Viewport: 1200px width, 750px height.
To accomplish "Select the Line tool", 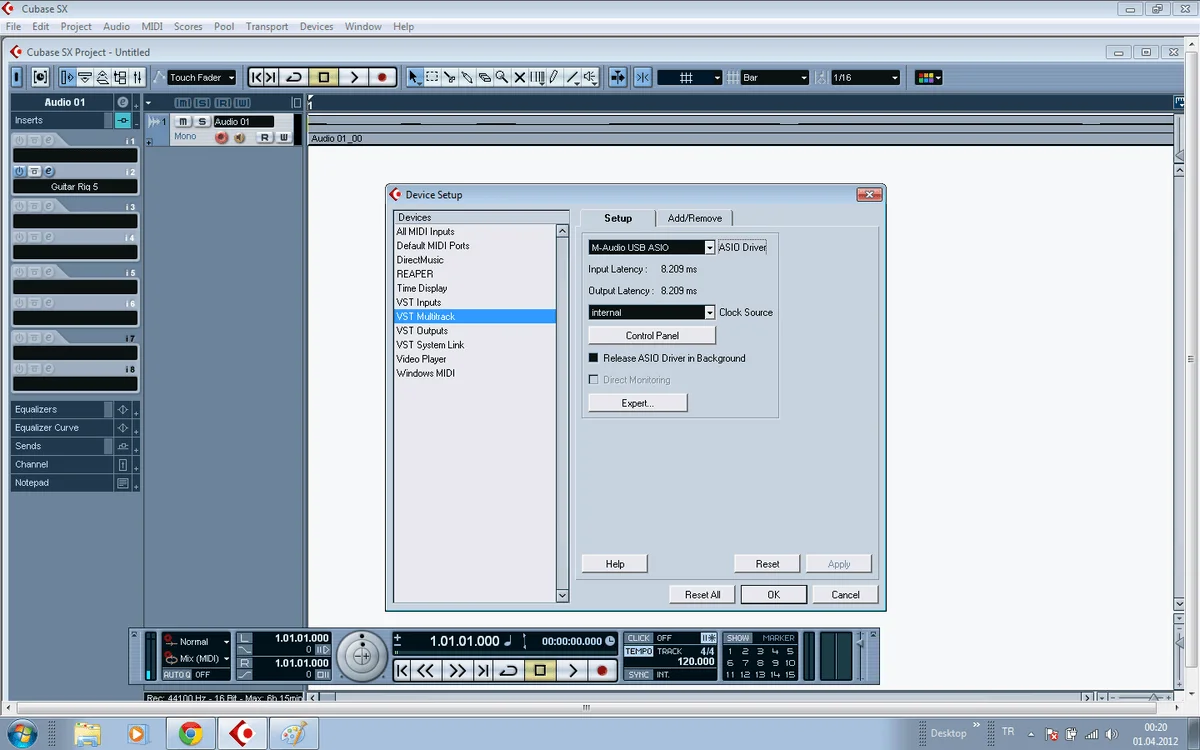I will pos(572,77).
